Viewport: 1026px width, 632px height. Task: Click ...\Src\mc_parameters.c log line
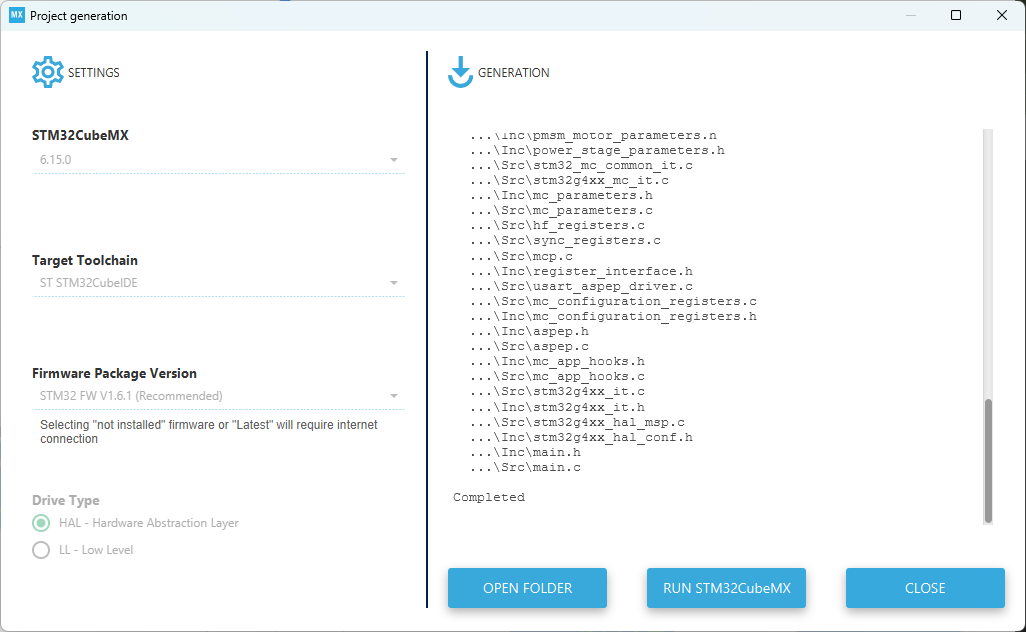[561, 210]
